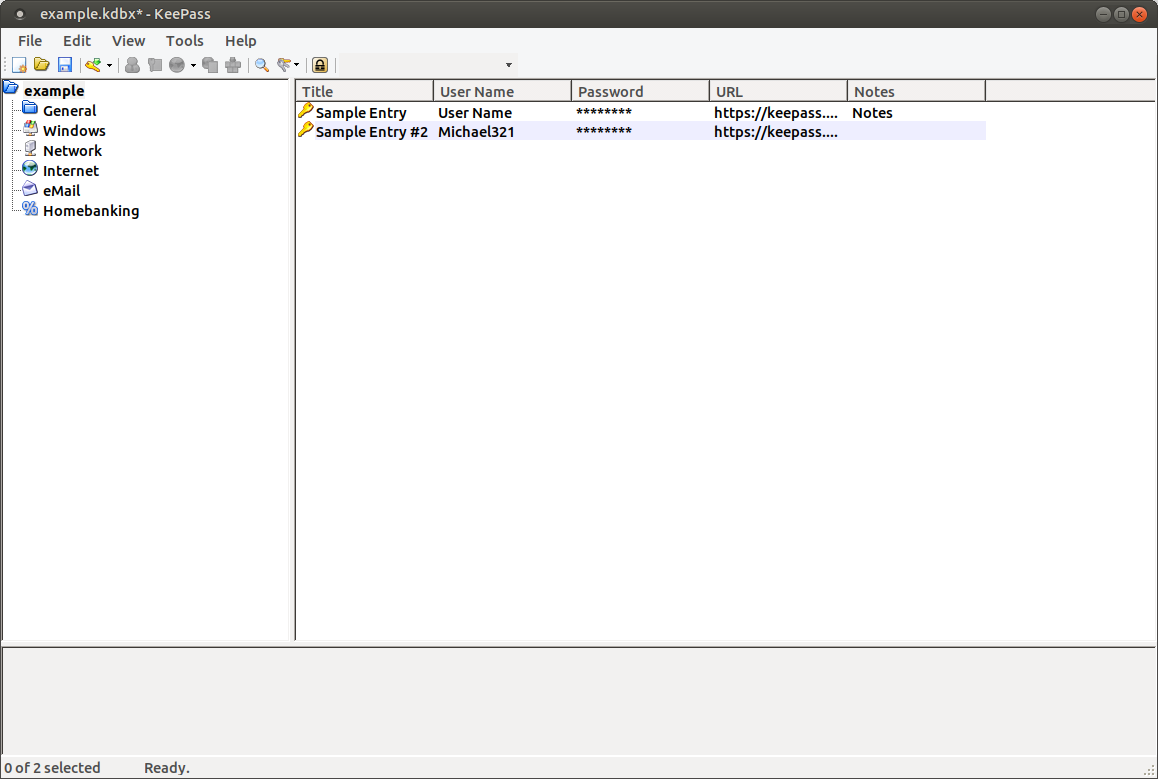Viewport: 1158px width, 779px height.
Task: Click the Copy User Name toolbar icon
Action: point(132,65)
